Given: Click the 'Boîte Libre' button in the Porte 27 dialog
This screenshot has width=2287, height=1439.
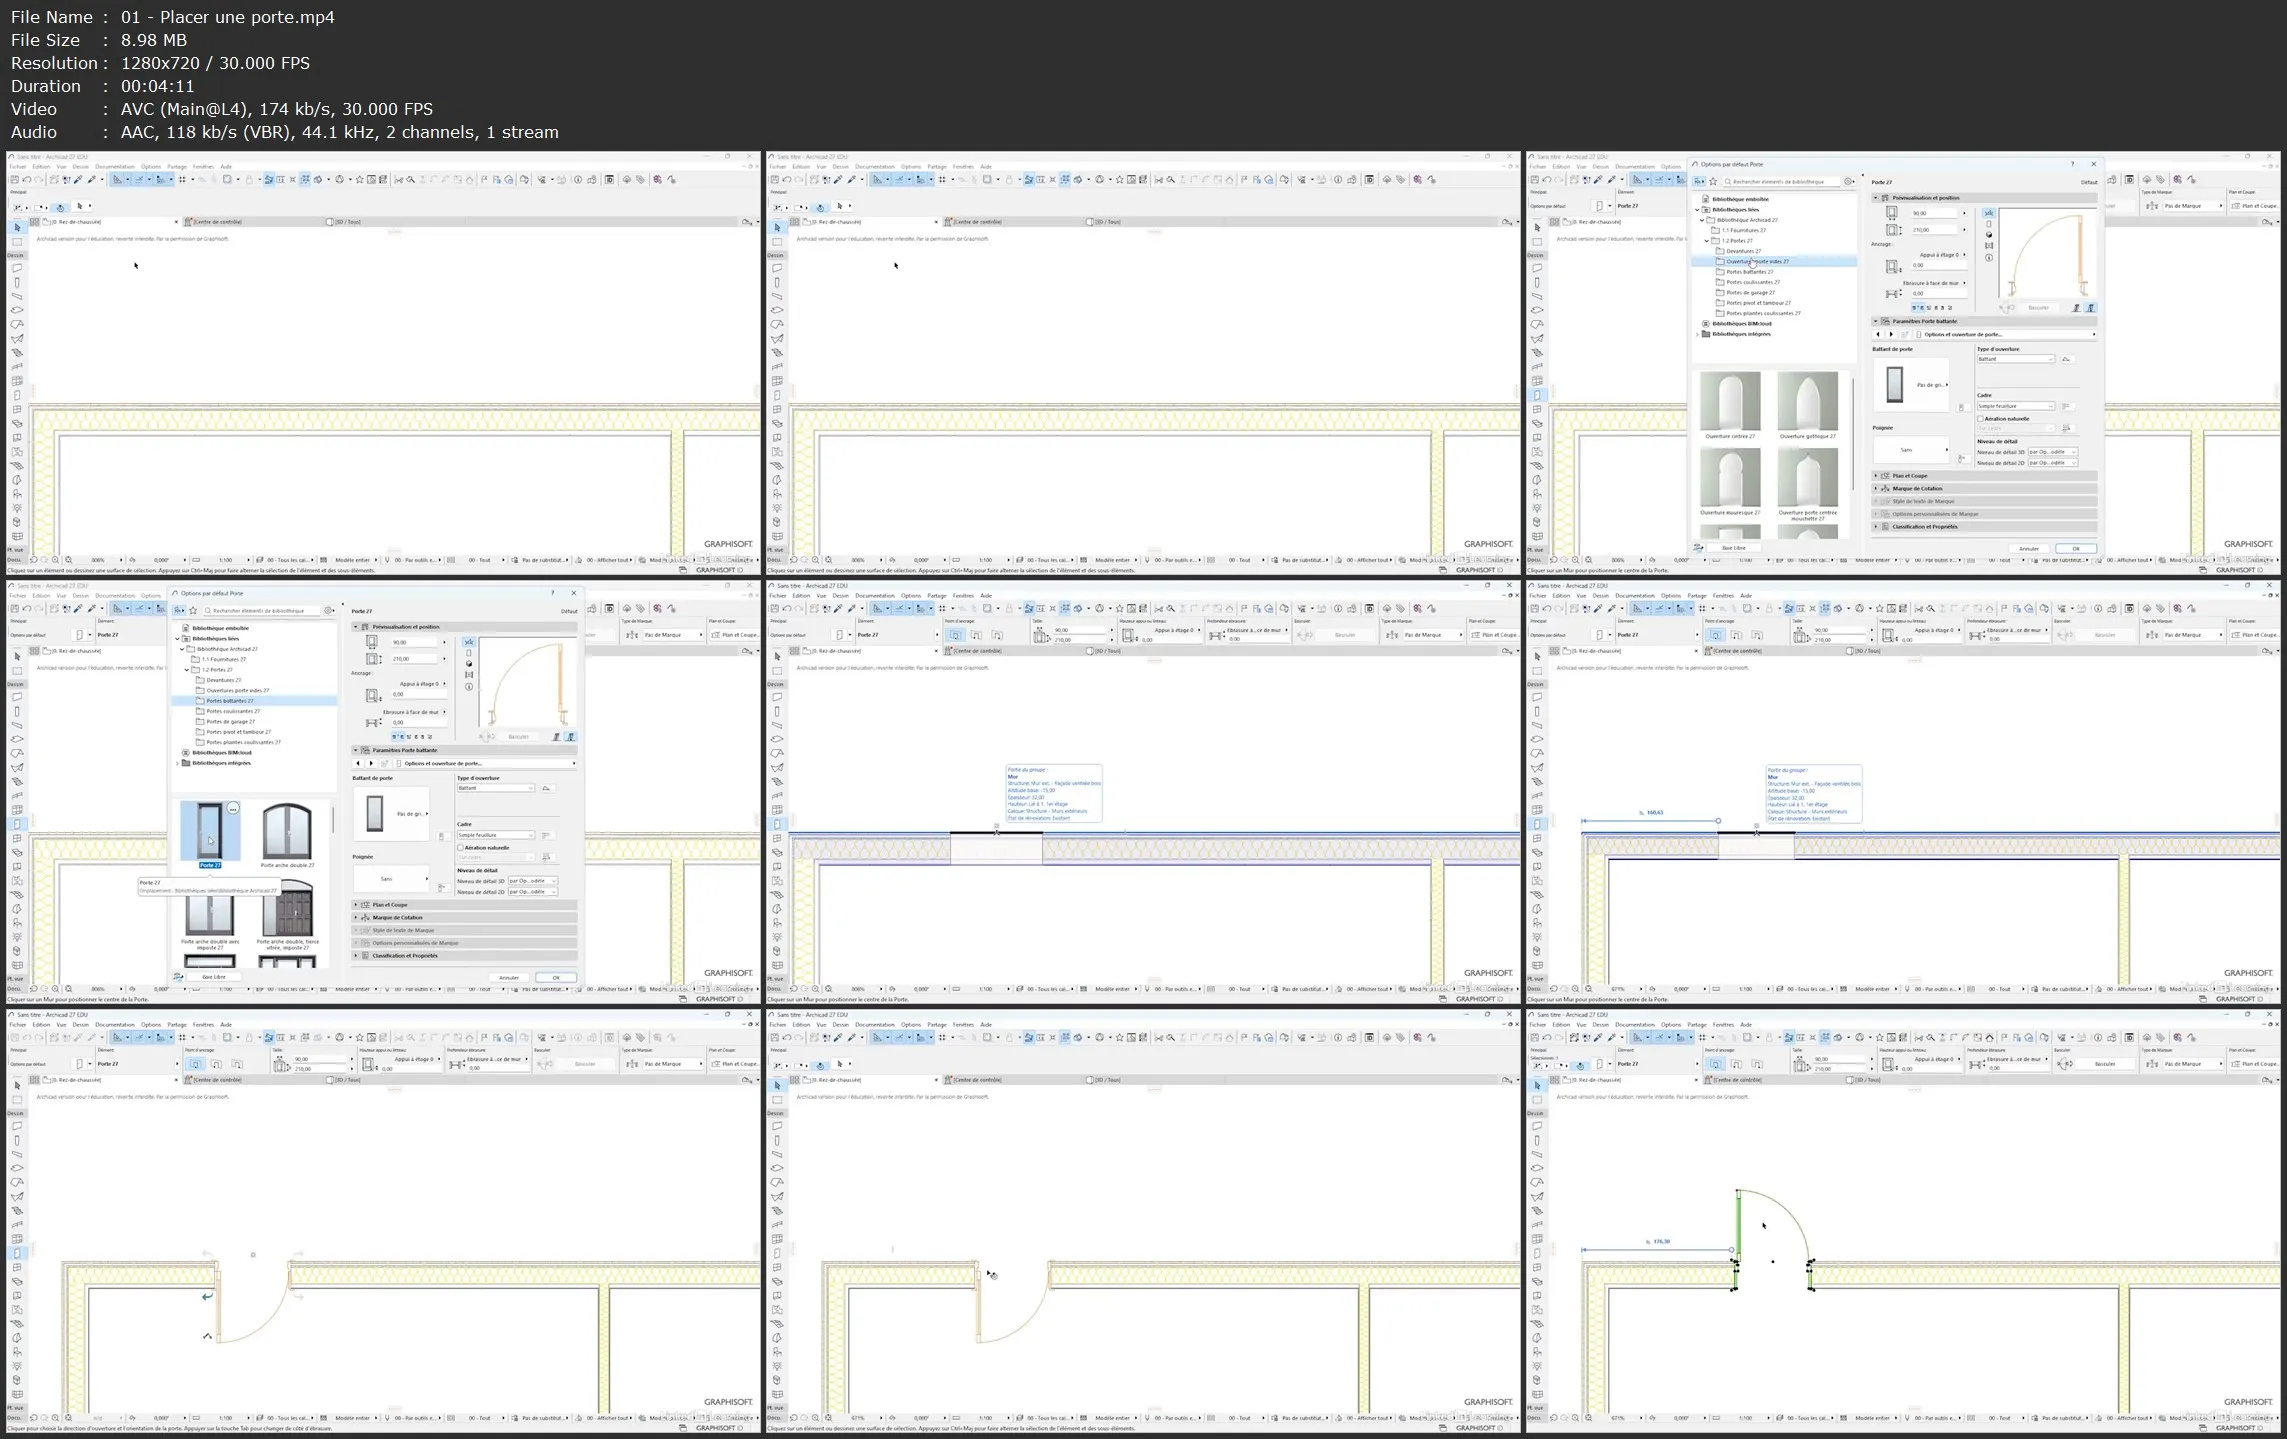Looking at the screenshot, I should 214,977.
